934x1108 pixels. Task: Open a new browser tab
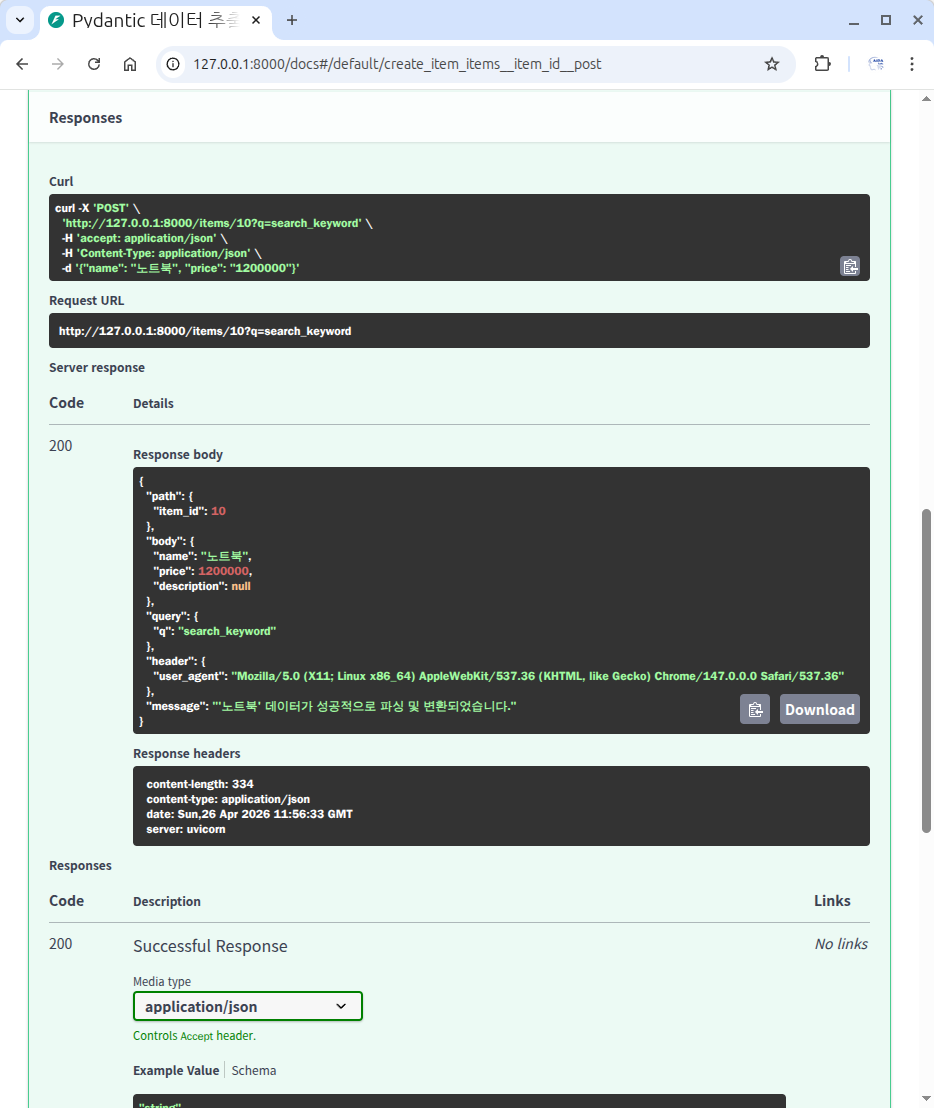pos(292,20)
